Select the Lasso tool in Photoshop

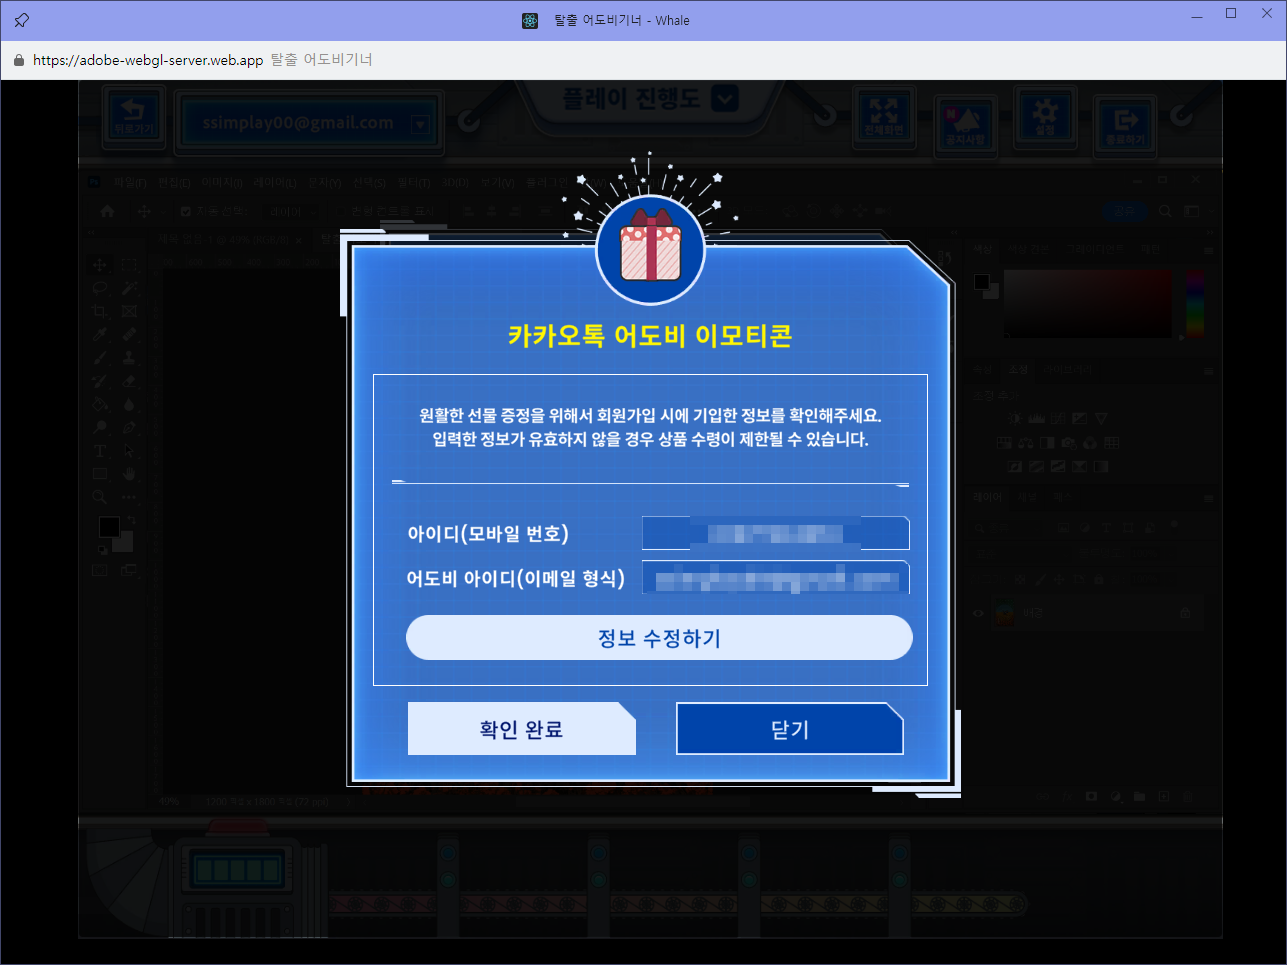[x=99, y=288]
